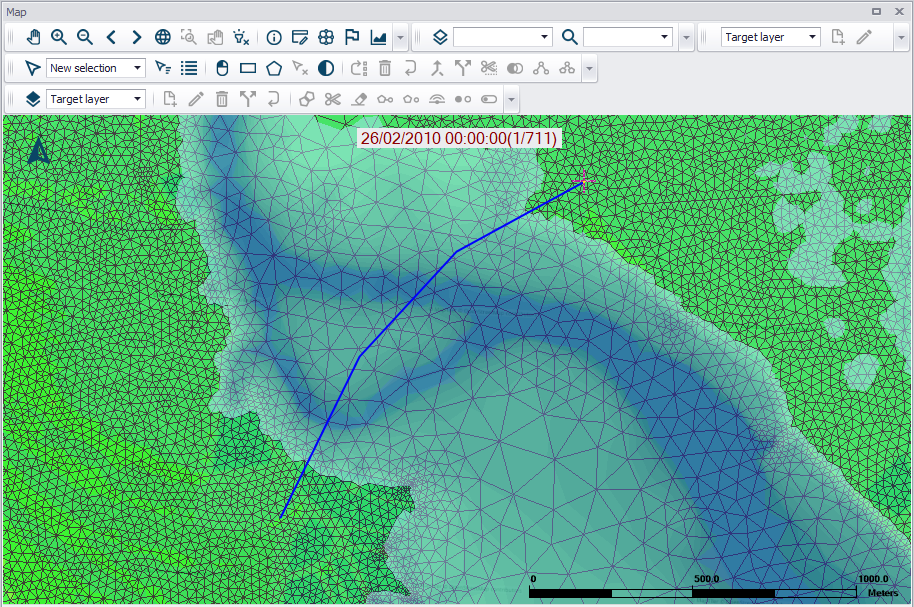914x607 pixels.
Task: Click the zoom to selection icon
Action: click(x=188, y=37)
